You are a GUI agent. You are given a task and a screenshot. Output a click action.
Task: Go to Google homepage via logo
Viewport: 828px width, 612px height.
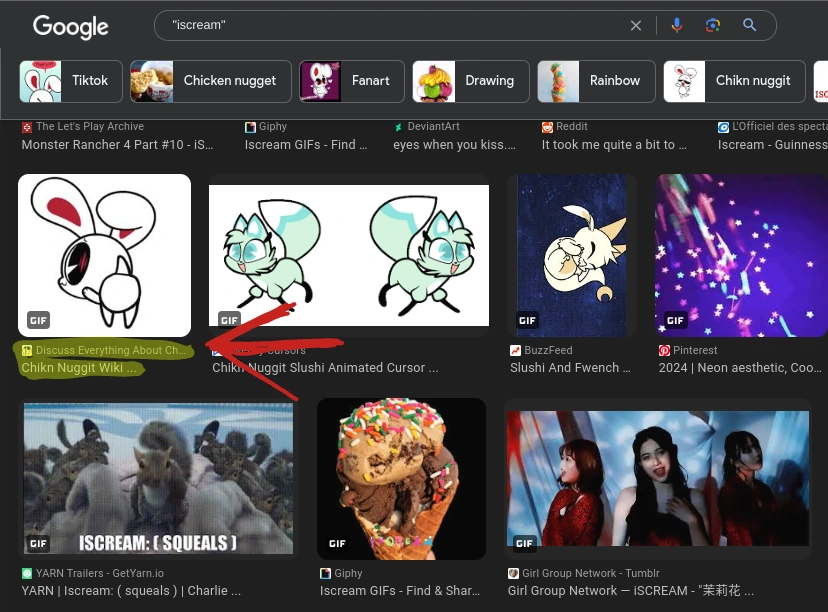point(71,27)
